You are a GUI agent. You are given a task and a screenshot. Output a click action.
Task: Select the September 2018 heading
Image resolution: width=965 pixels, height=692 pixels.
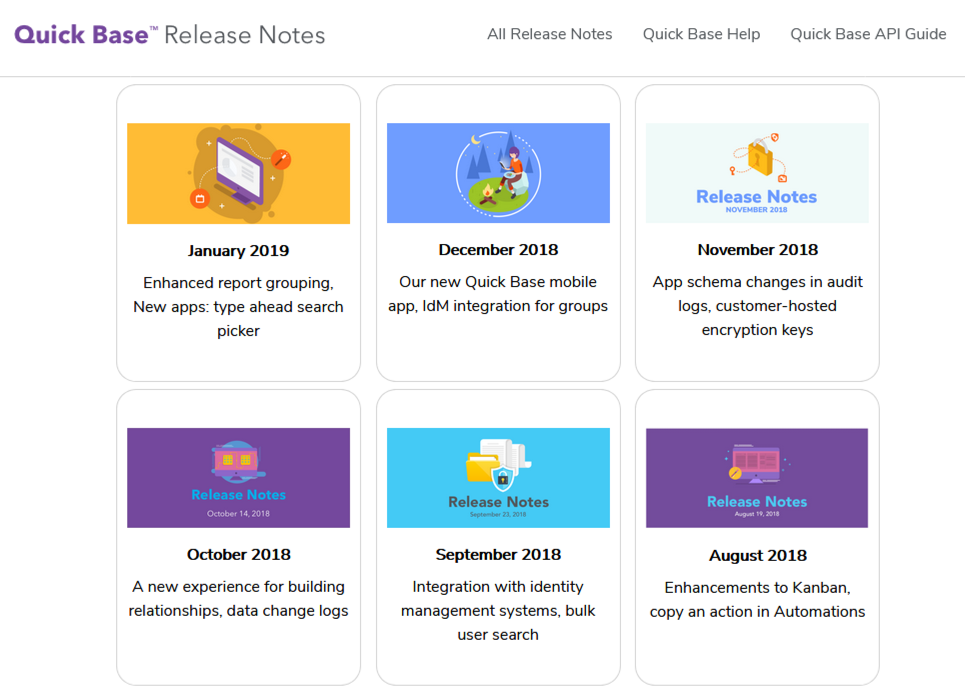tap(499, 554)
